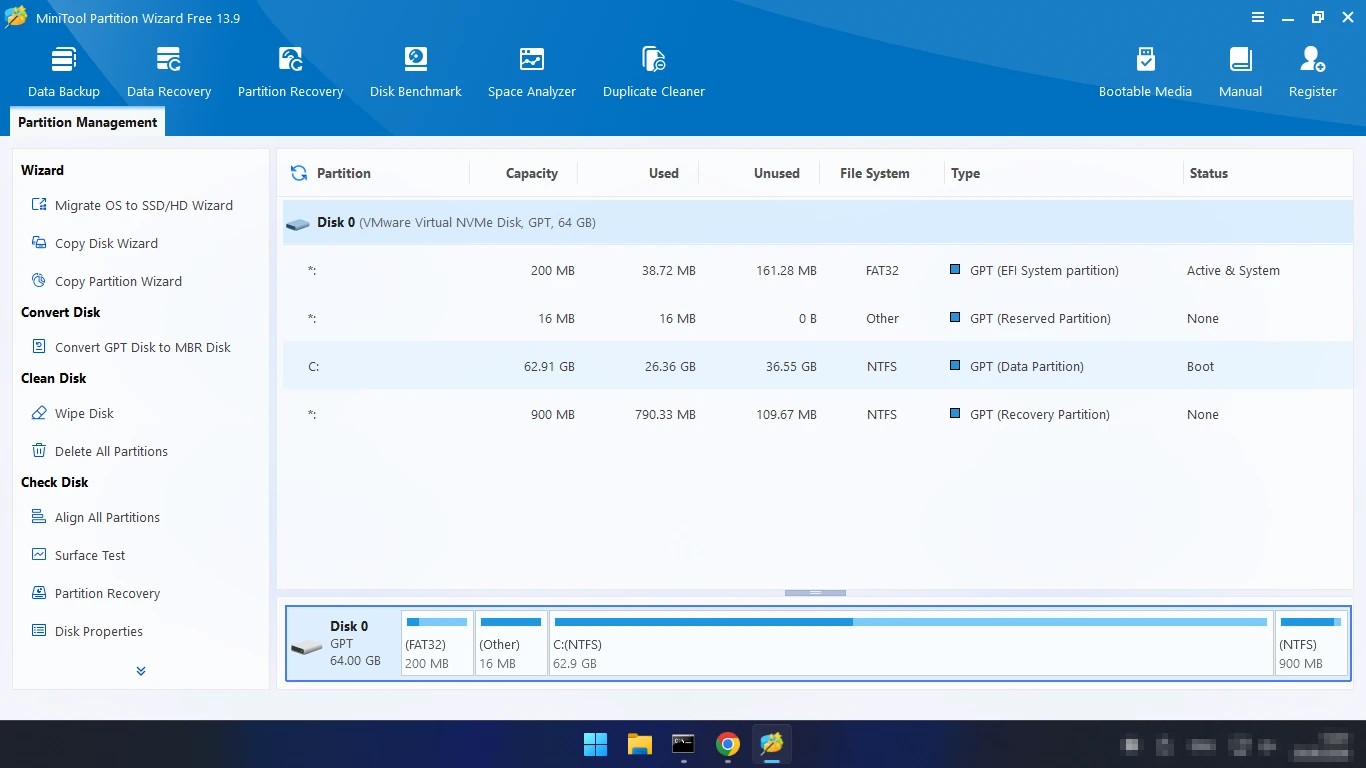Open the Data Backup tool

pyautogui.click(x=64, y=72)
